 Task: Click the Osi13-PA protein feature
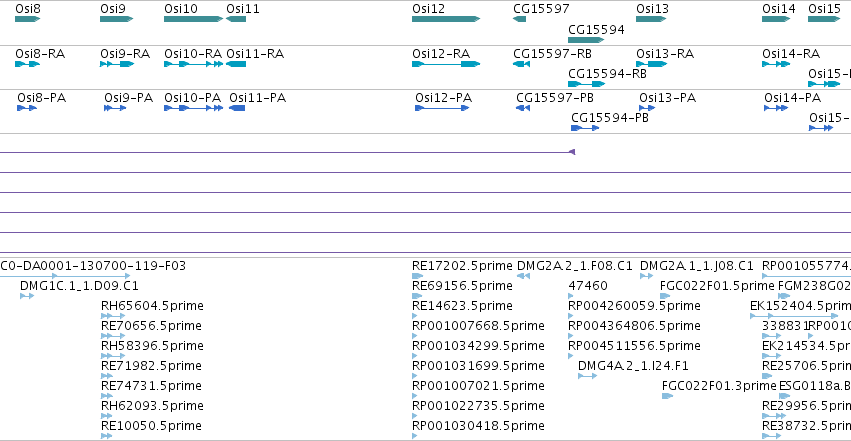click(647, 108)
